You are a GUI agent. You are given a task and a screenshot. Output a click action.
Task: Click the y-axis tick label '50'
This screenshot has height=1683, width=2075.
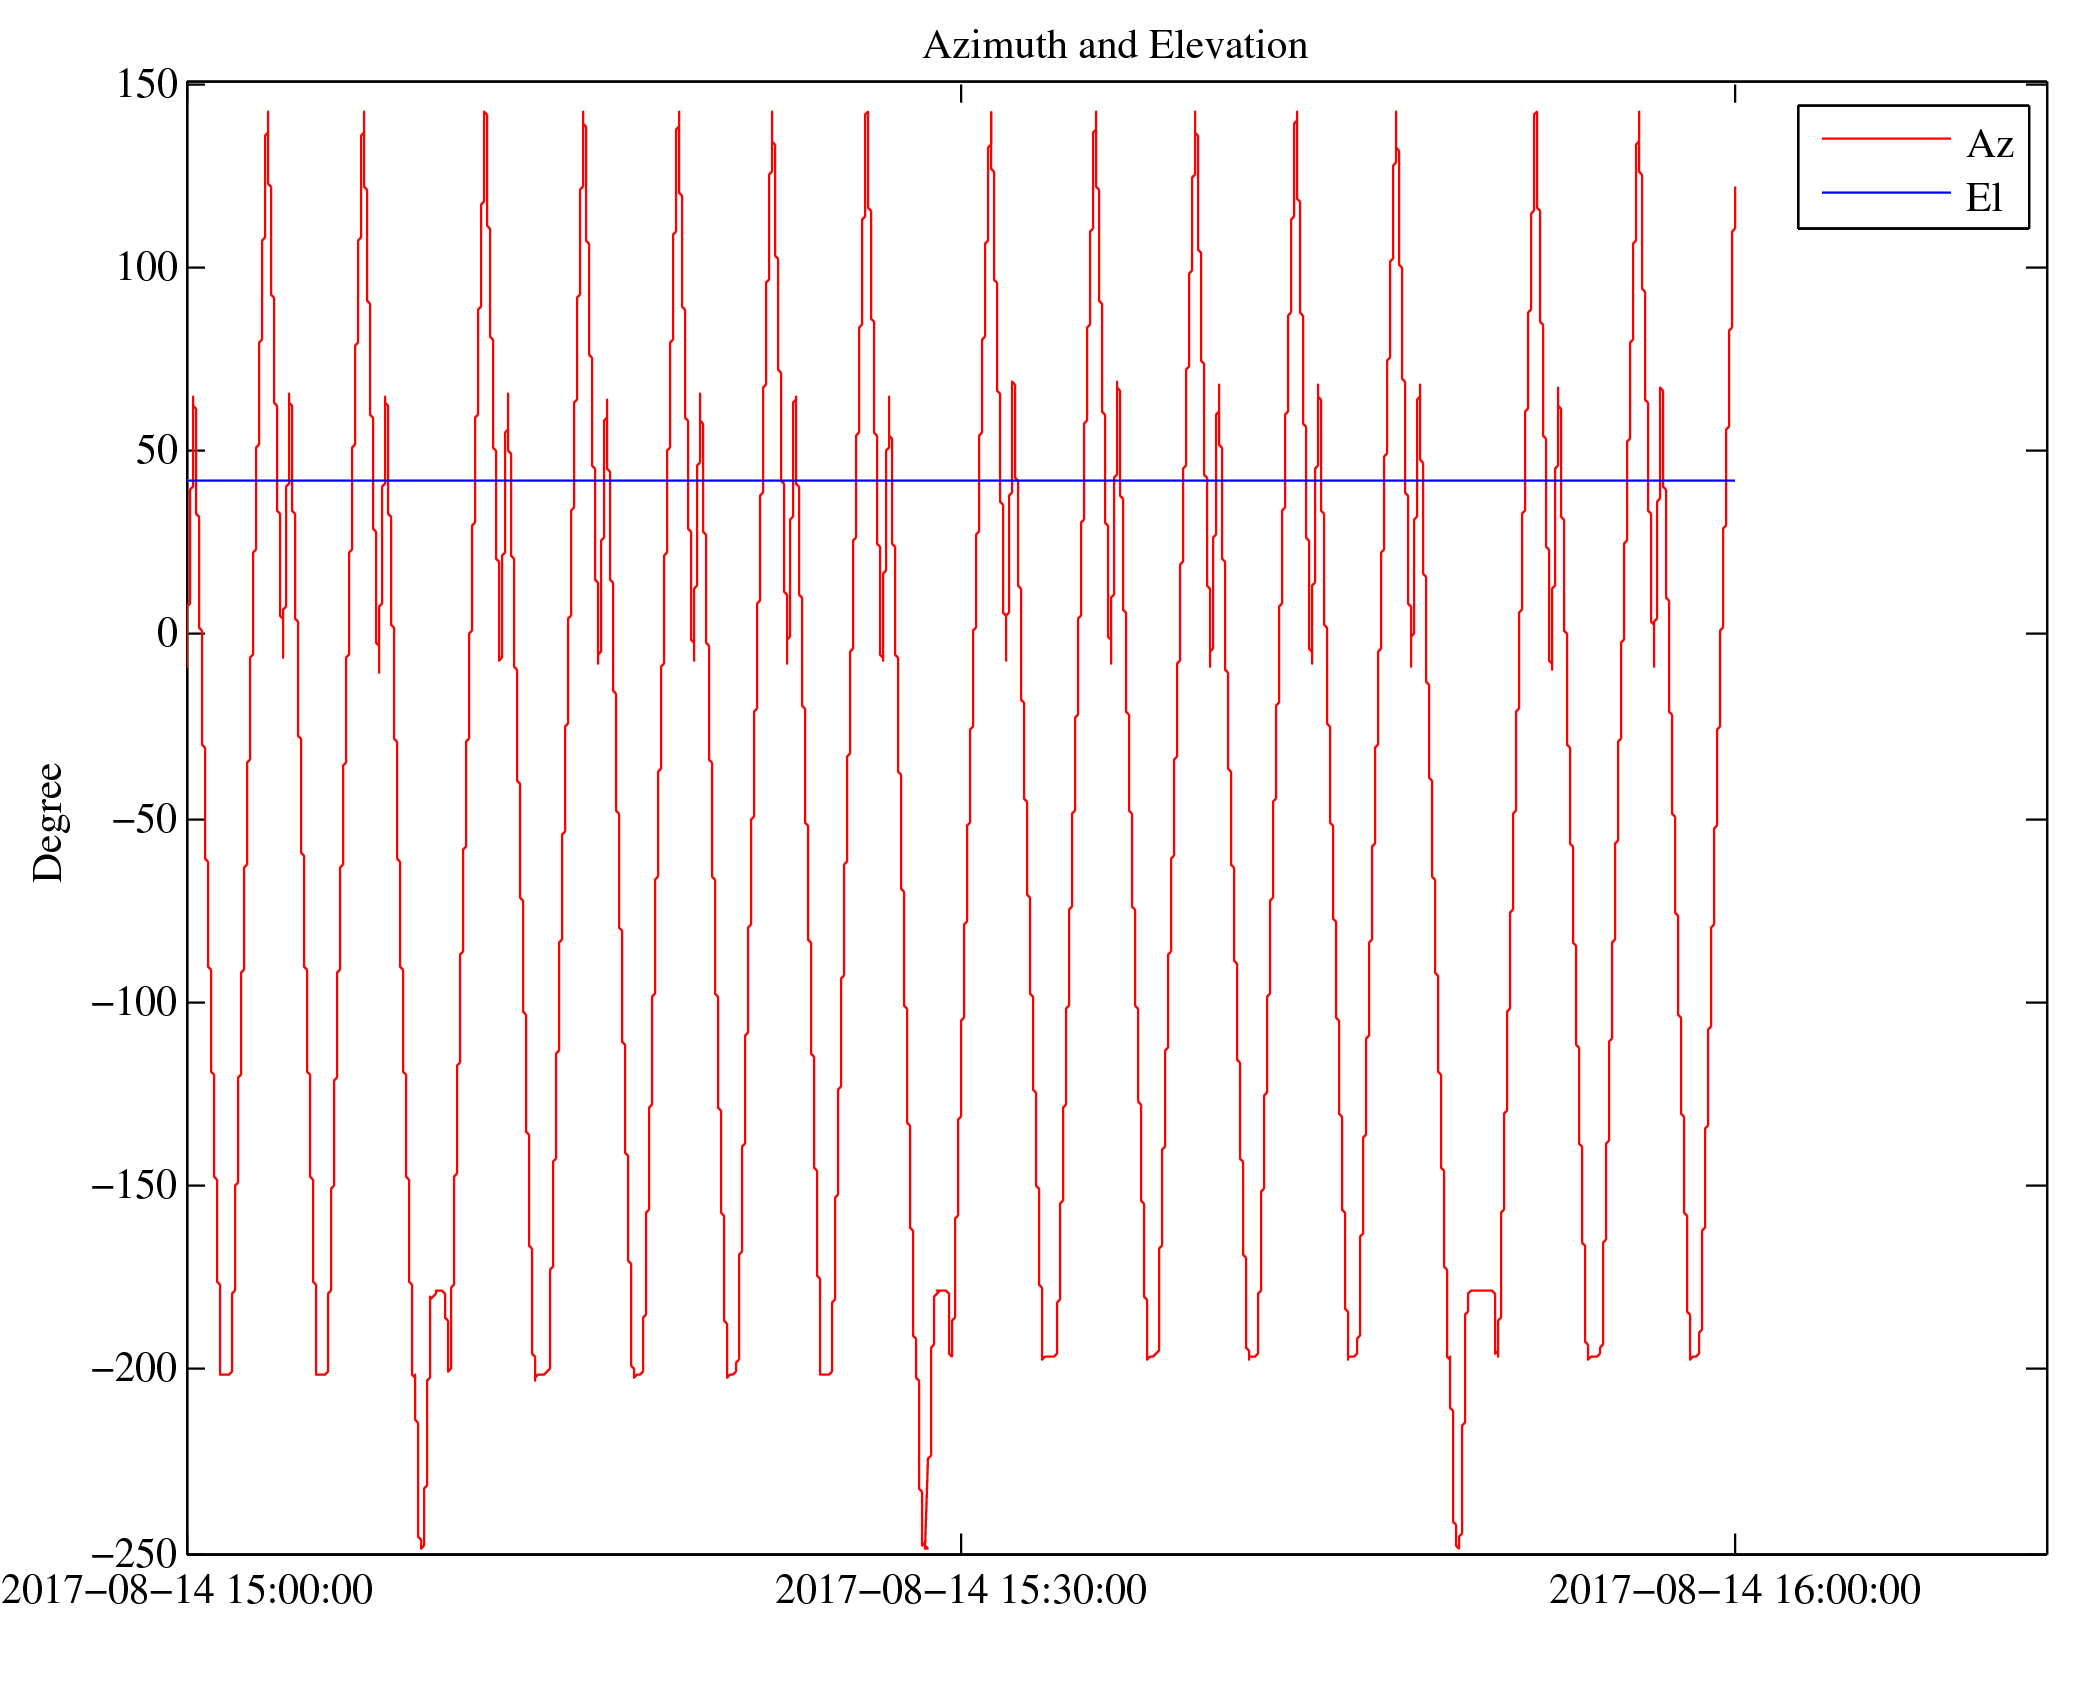click(157, 450)
